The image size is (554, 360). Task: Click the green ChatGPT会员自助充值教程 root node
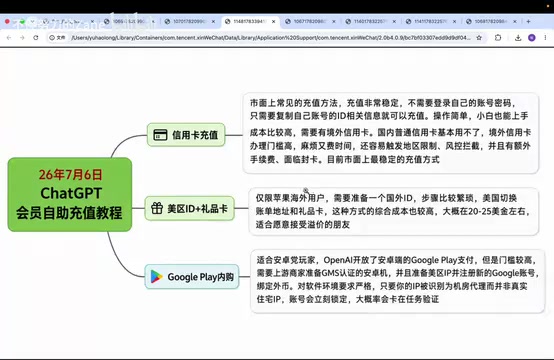coord(70,194)
